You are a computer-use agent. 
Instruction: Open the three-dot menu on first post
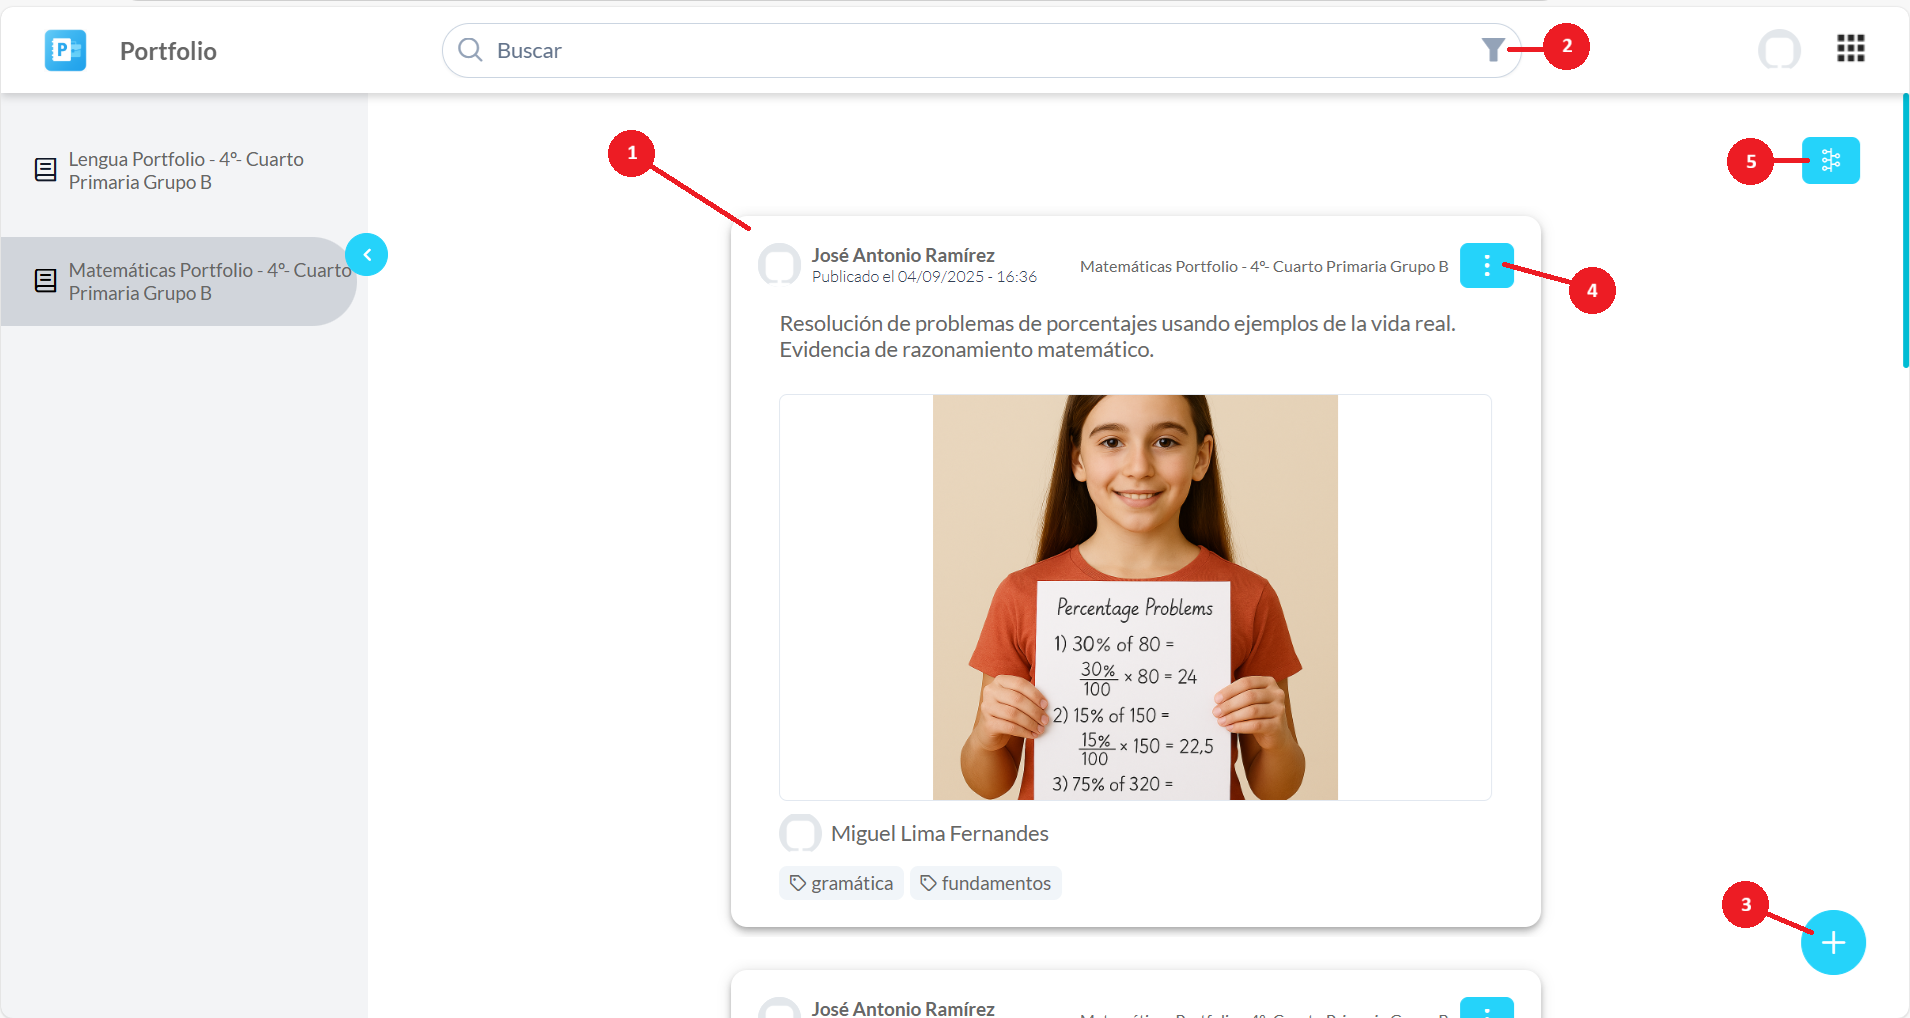1486,266
